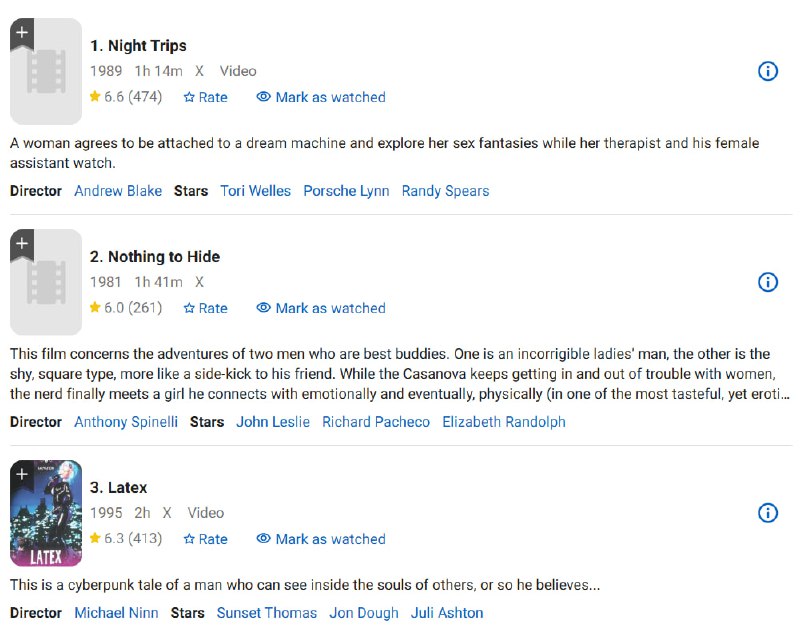Screen dimensions: 800x628
Task: Rate Nothing to Hide with star button
Action: coord(206,308)
